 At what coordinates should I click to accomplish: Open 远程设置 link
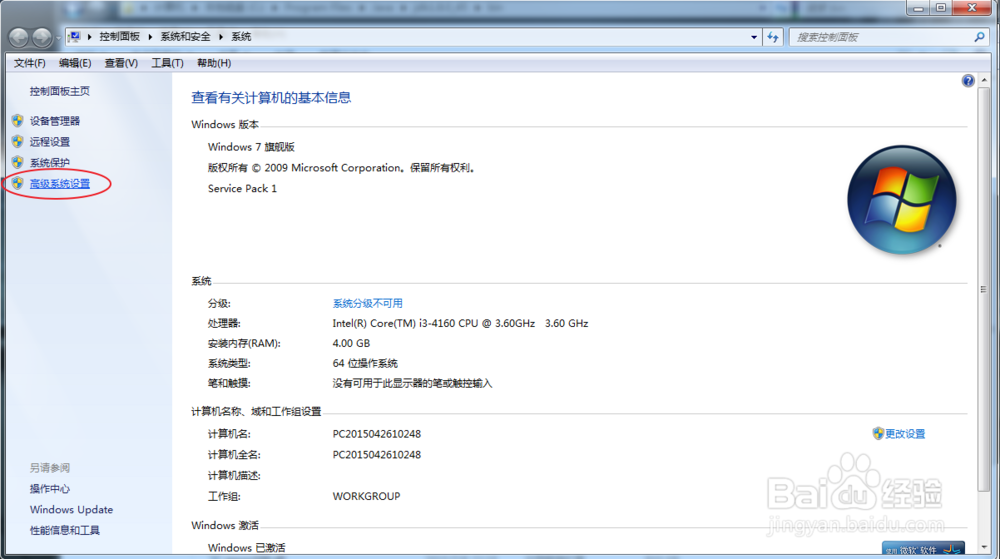coord(50,142)
